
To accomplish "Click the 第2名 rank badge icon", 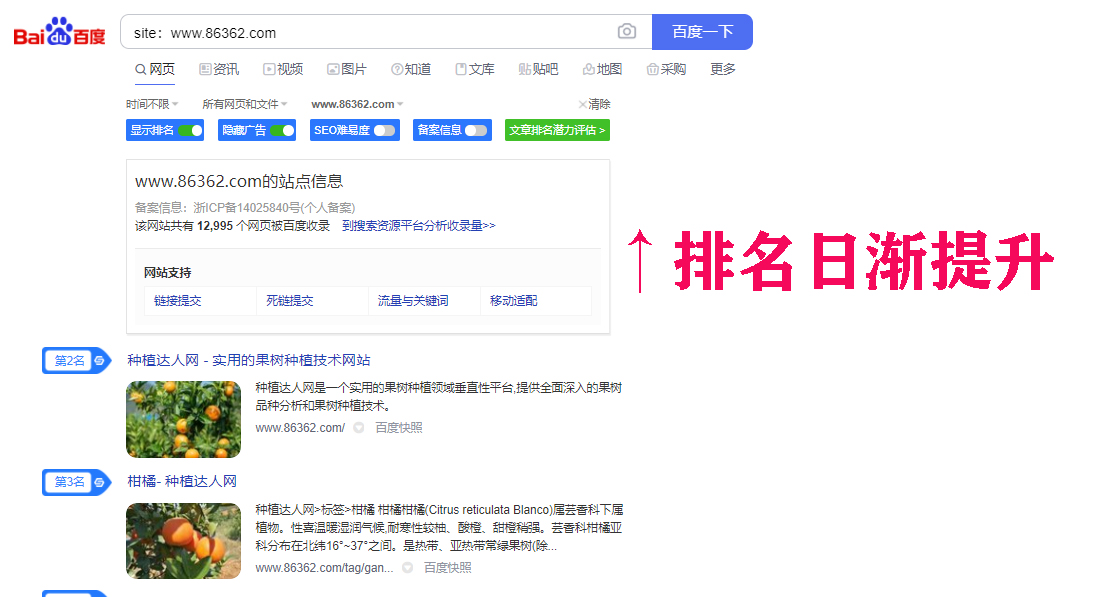I will tap(99, 361).
